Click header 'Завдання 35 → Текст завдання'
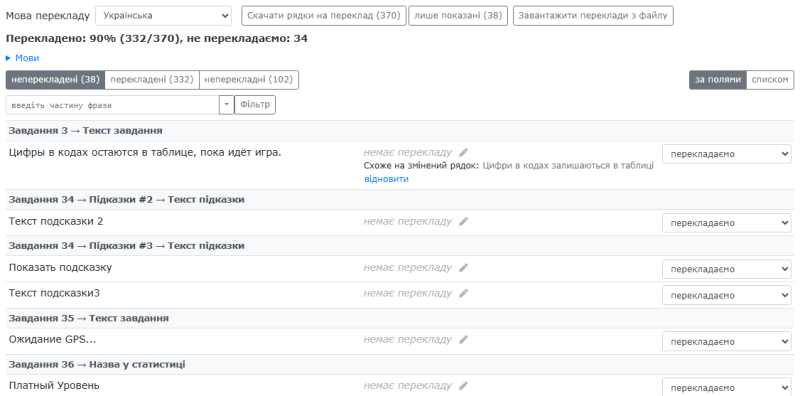This screenshot has height=396, width=800. [88, 318]
